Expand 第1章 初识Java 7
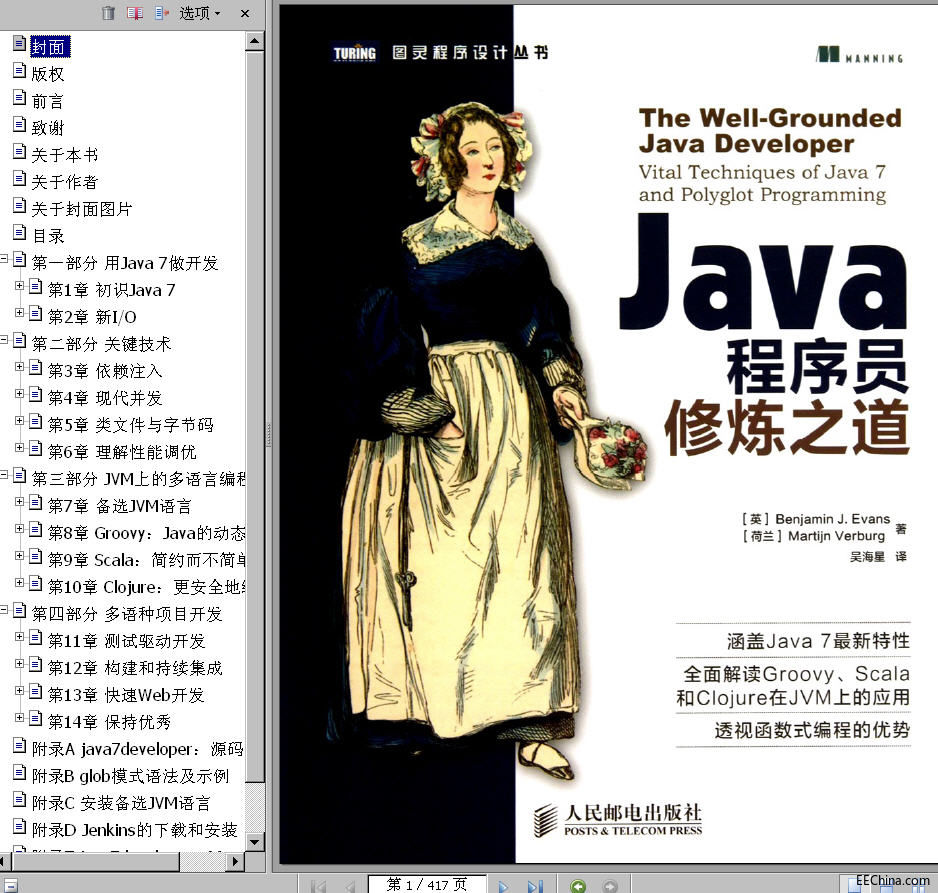This screenshot has width=938, height=893. (x=20, y=286)
